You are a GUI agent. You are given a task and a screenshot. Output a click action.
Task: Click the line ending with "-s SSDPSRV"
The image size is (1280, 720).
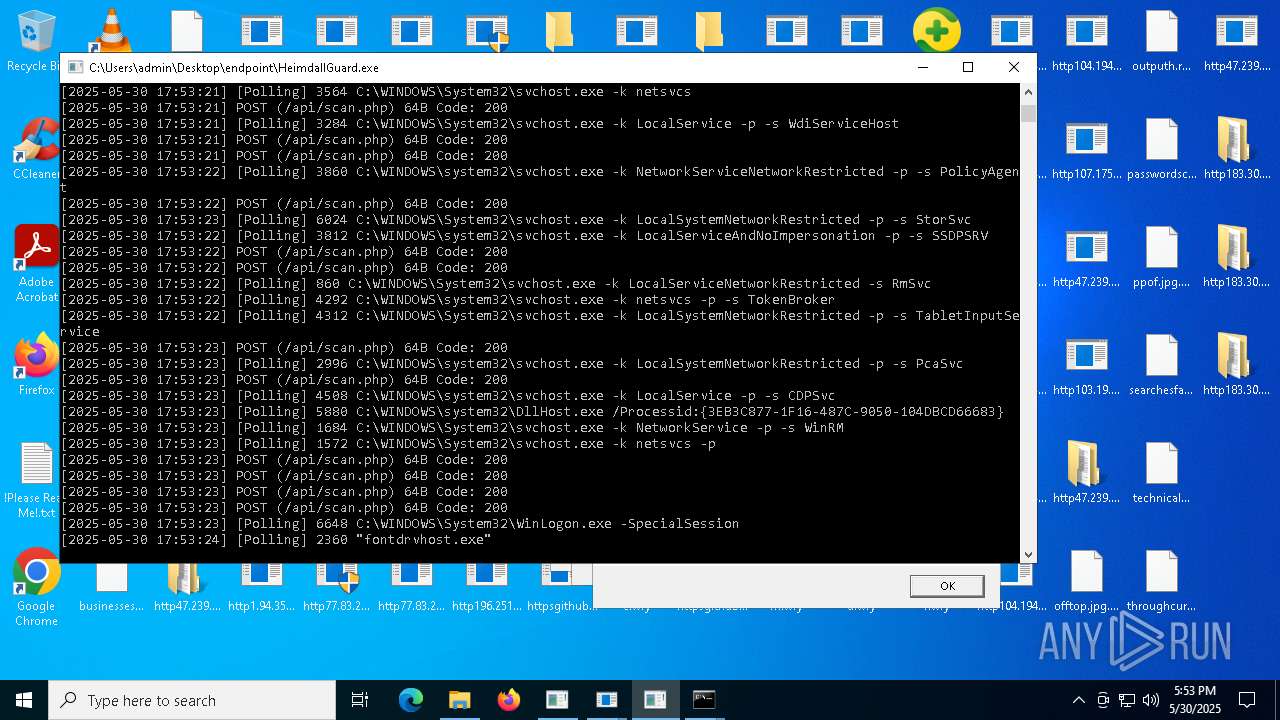525,236
